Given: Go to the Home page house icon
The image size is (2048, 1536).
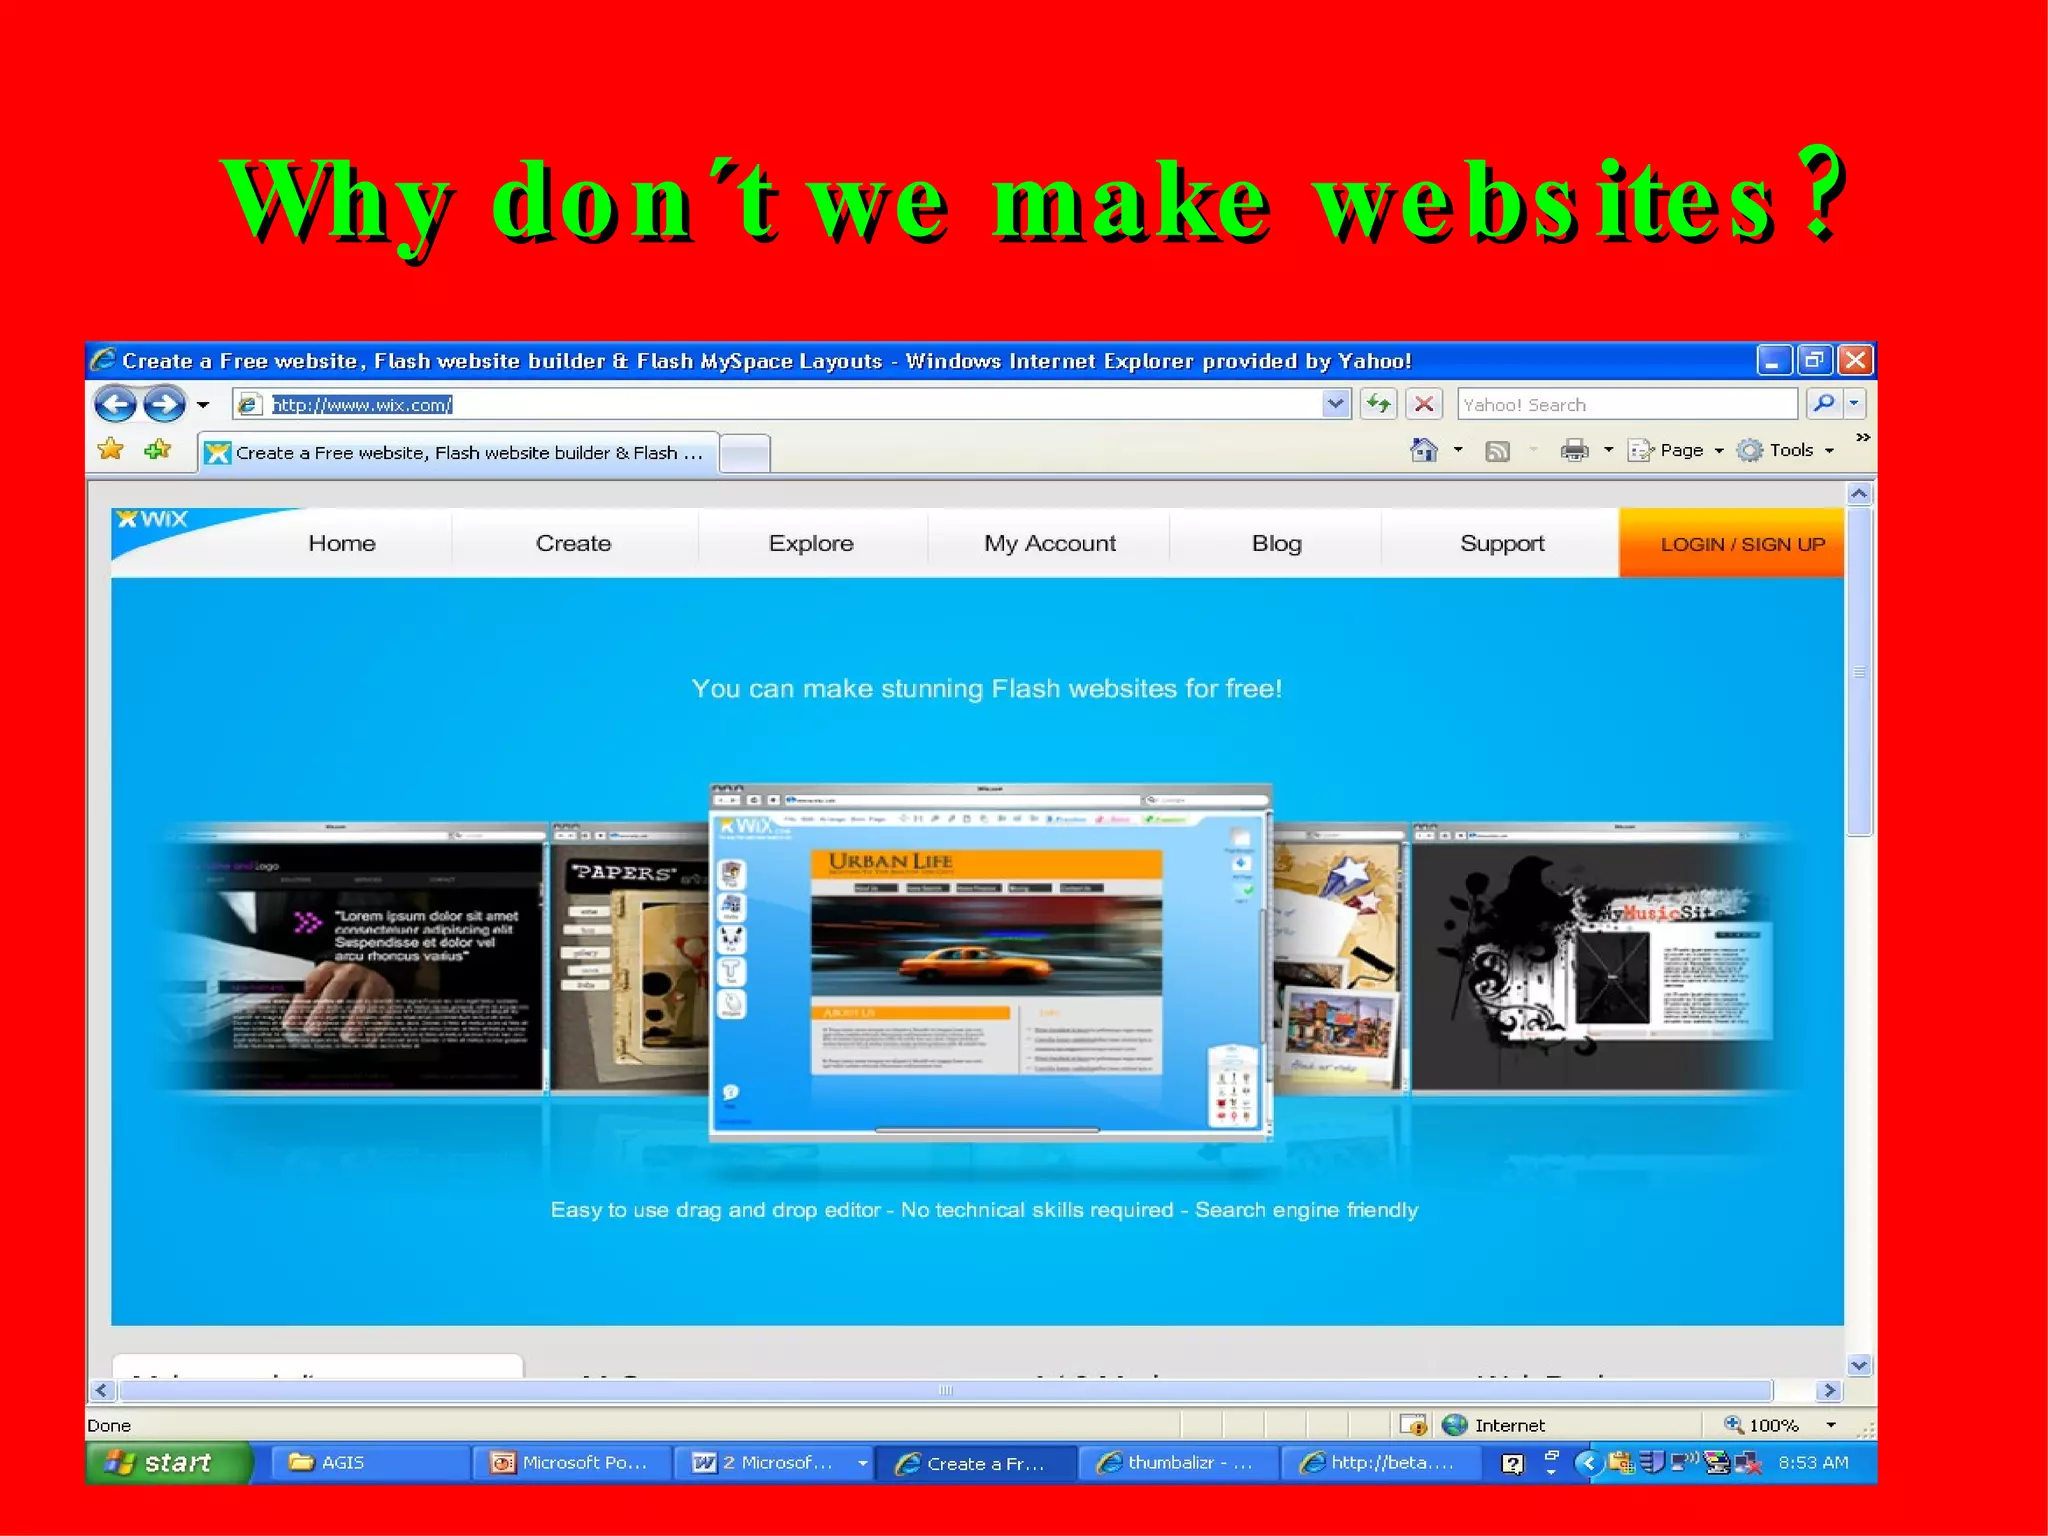Looking at the screenshot, I should (1423, 450).
